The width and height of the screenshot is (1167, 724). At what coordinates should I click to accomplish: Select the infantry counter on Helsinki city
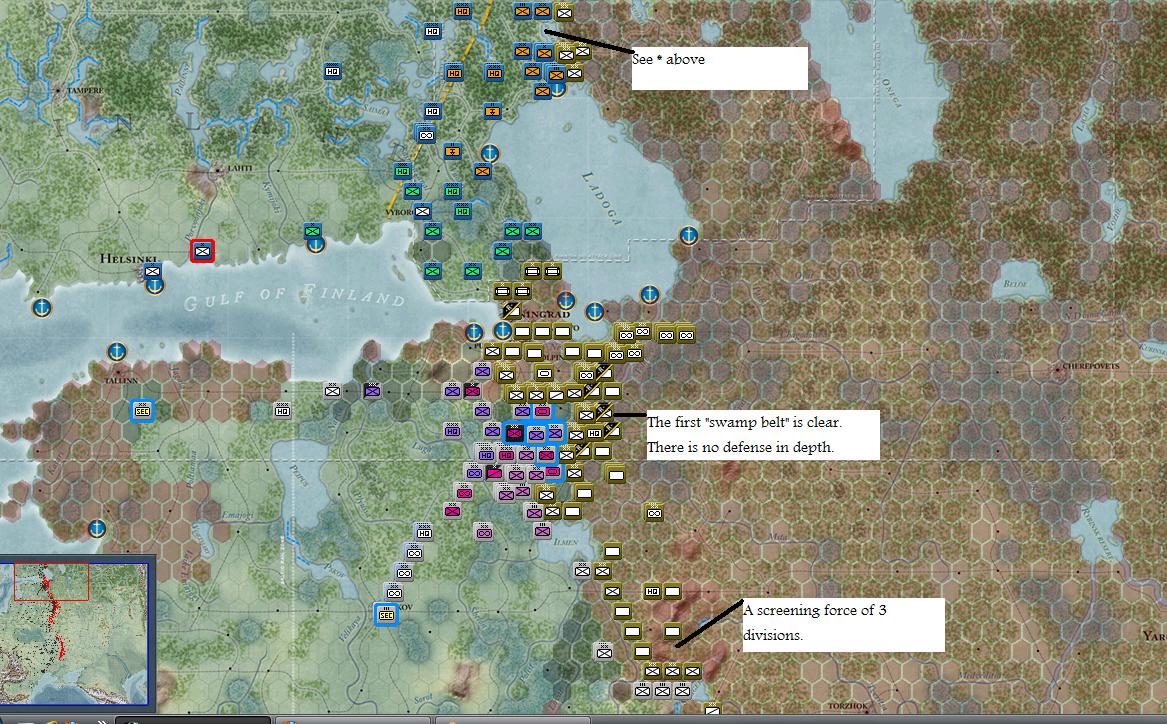click(153, 272)
